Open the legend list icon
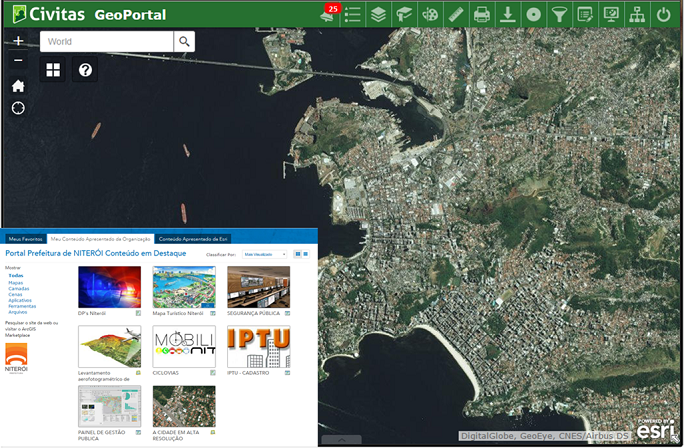Image resolution: width=684 pixels, height=448 pixels. click(x=352, y=14)
